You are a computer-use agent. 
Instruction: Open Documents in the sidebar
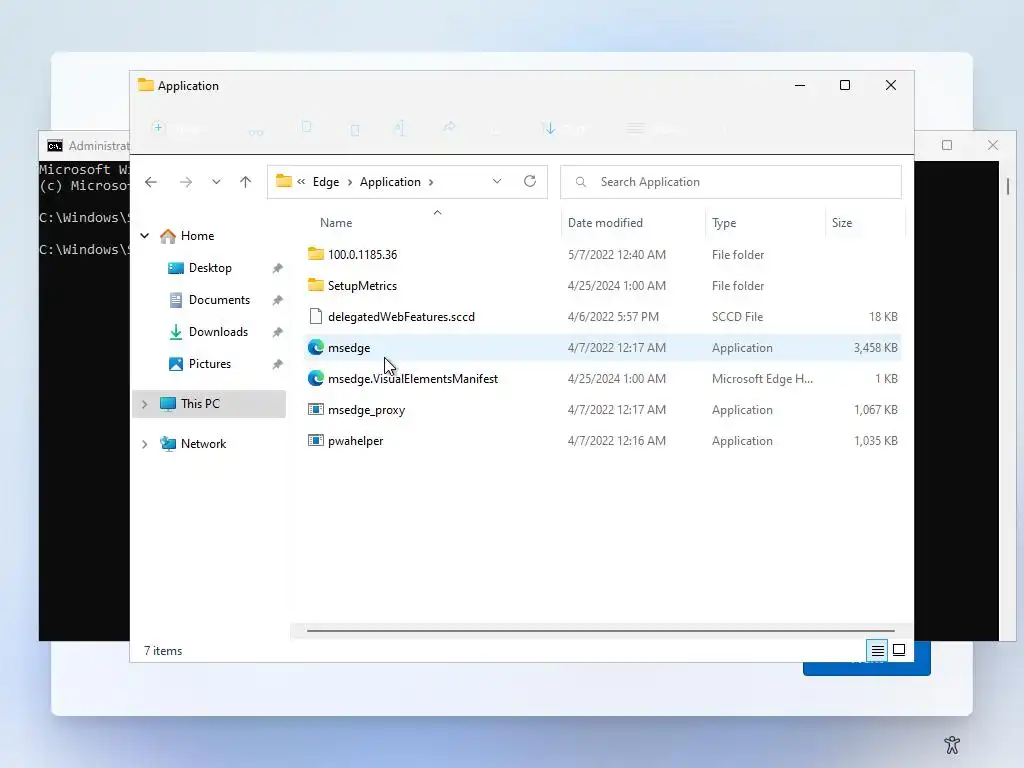(219, 300)
